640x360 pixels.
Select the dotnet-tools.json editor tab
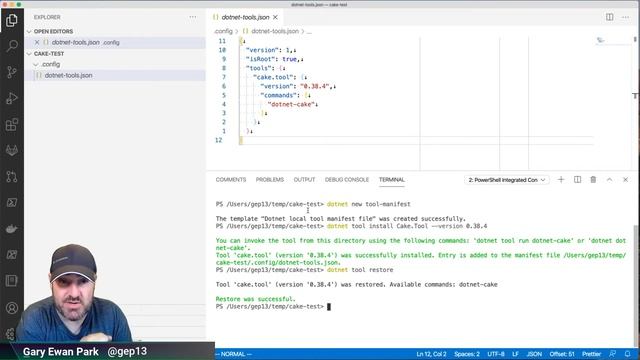coord(245,17)
